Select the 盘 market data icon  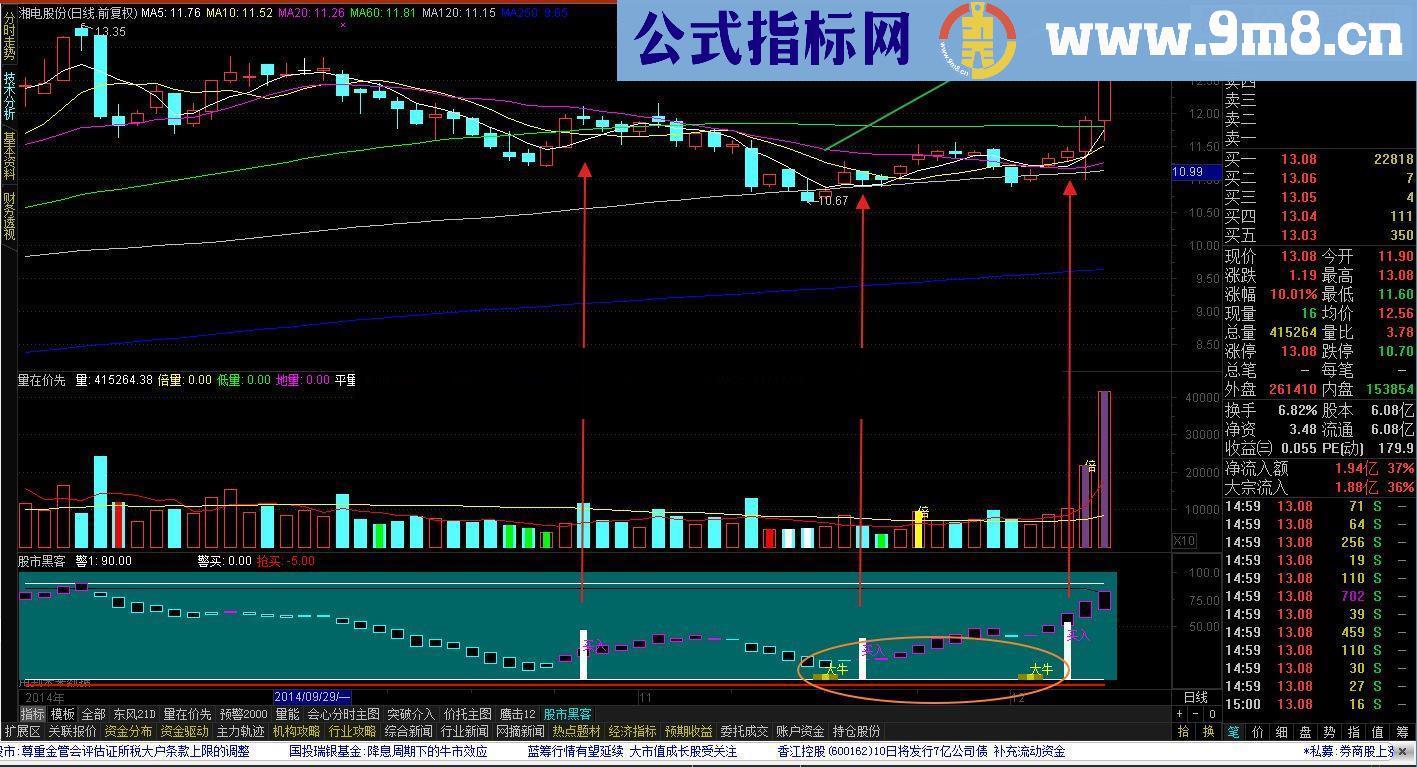(1307, 732)
